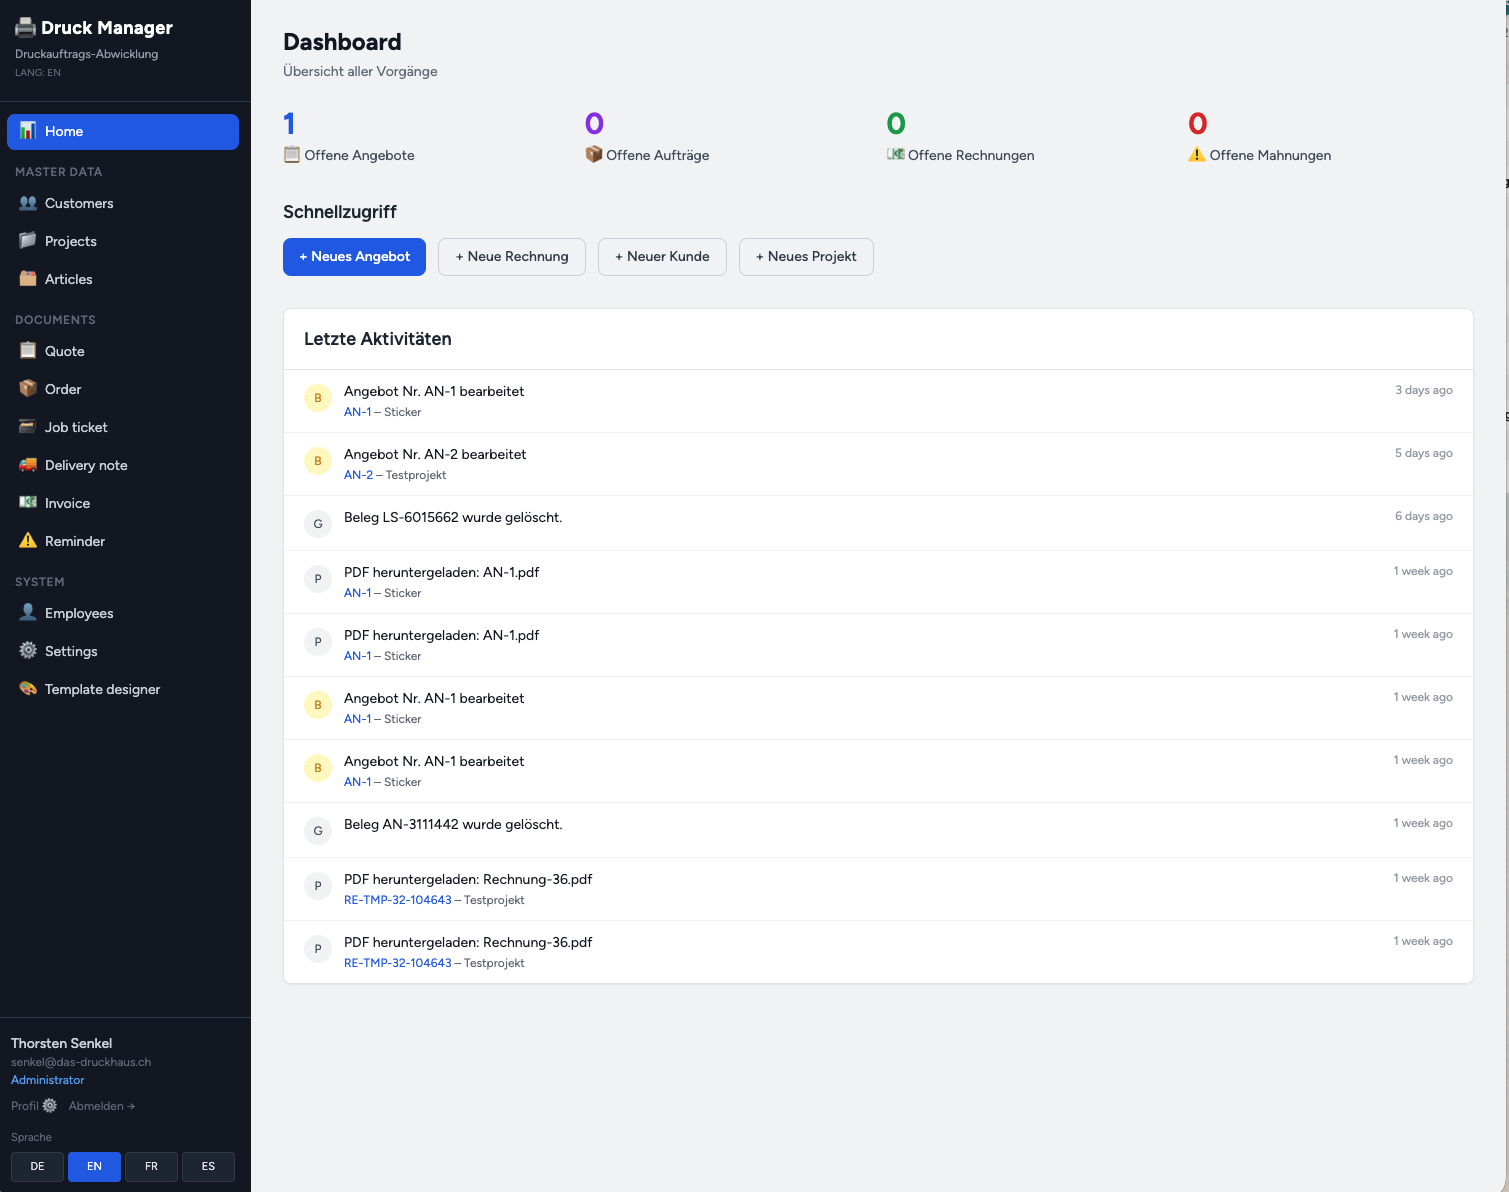Viewport: 1509px width, 1192px height.
Task: Switch language to FR
Action: pyautogui.click(x=151, y=1167)
